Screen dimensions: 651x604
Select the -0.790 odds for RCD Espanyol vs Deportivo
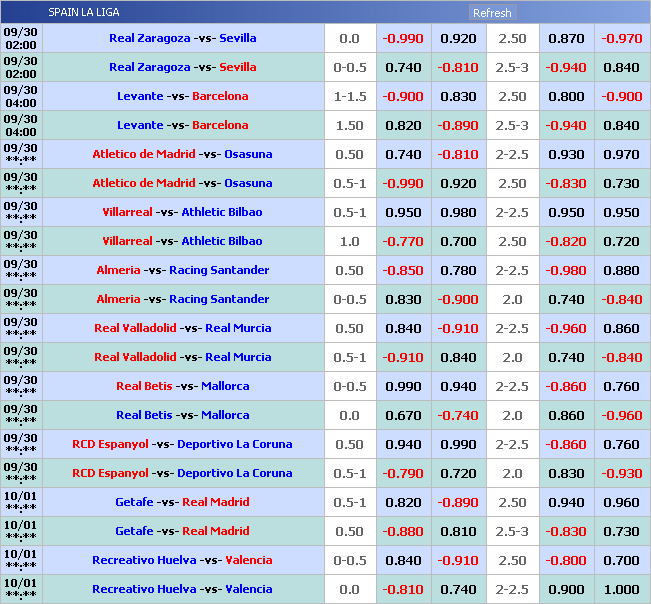click(403, 473)
